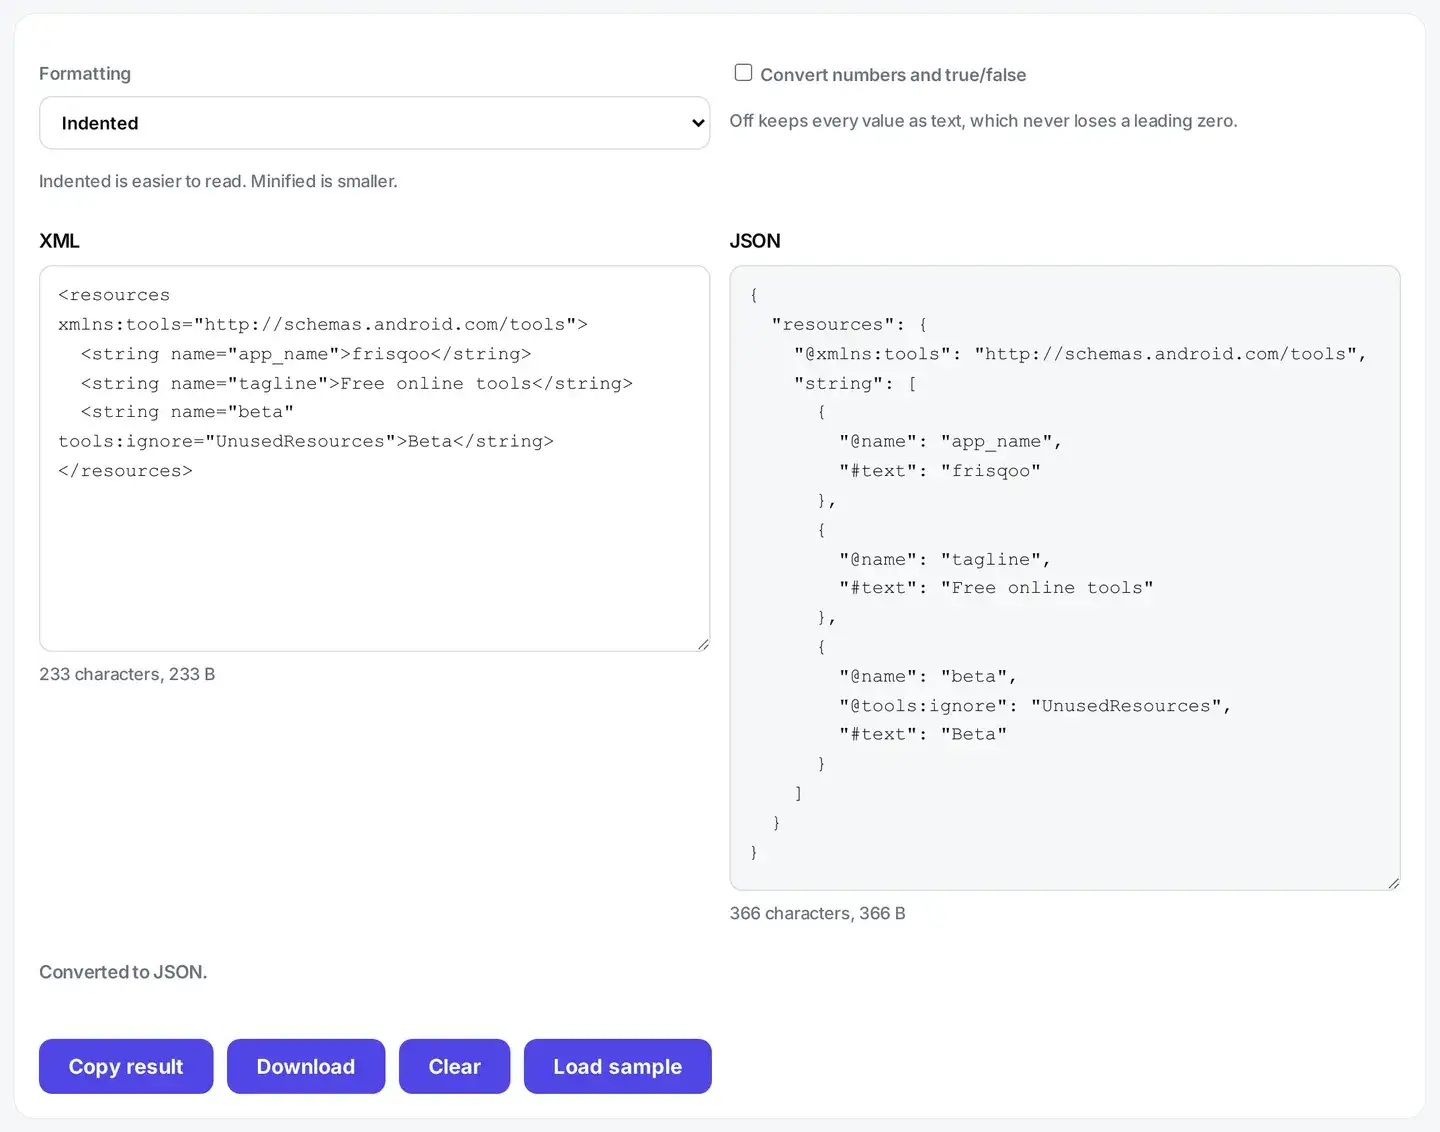Click the "resources": { line in JSON
Viewport: 1440px width, 1132px height.
point(849,325)
